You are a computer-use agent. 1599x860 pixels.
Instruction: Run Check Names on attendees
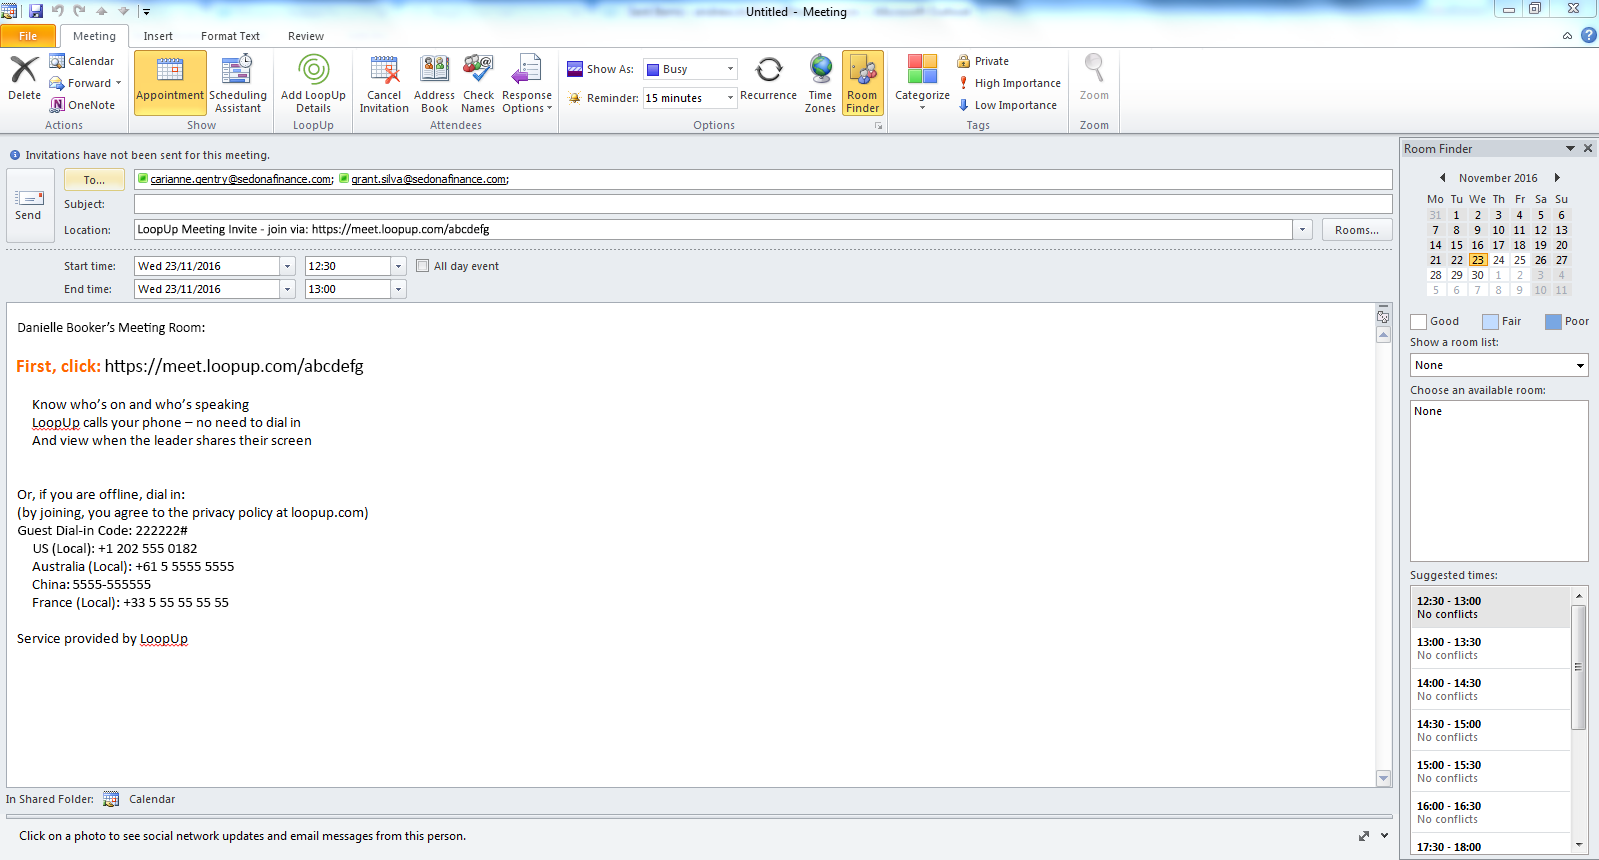tap(478, 83)
